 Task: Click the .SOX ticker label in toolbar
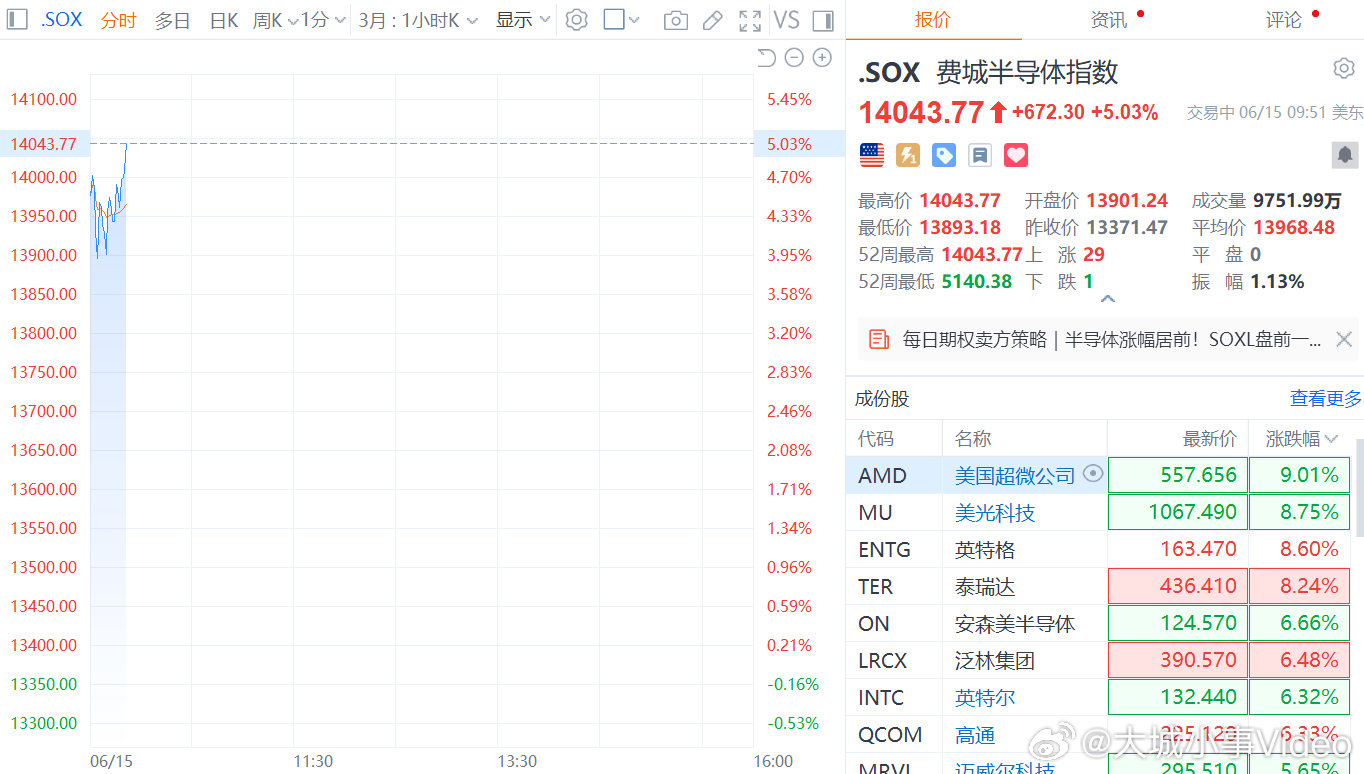[x=61, y=20]
